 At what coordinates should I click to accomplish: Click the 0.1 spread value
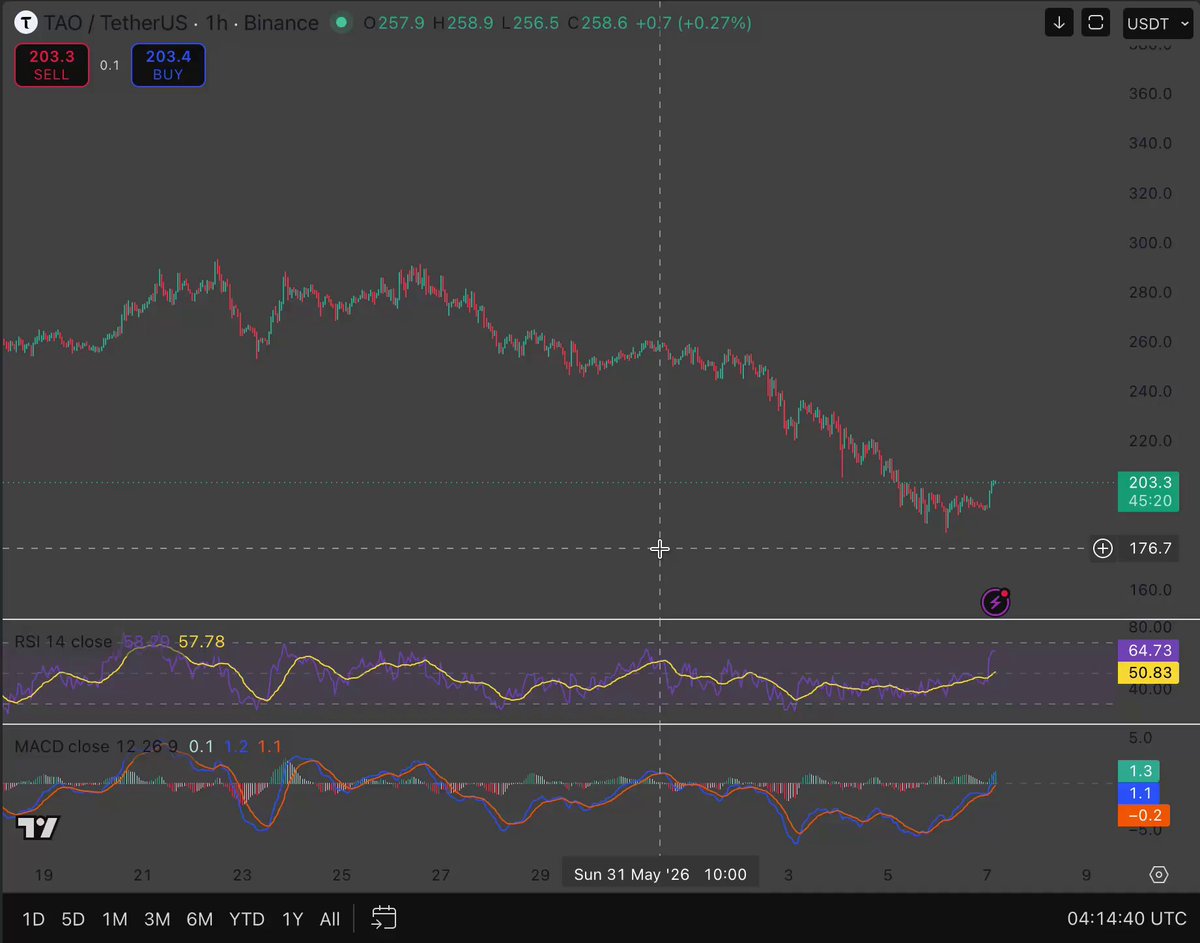[x=110, y=65]
